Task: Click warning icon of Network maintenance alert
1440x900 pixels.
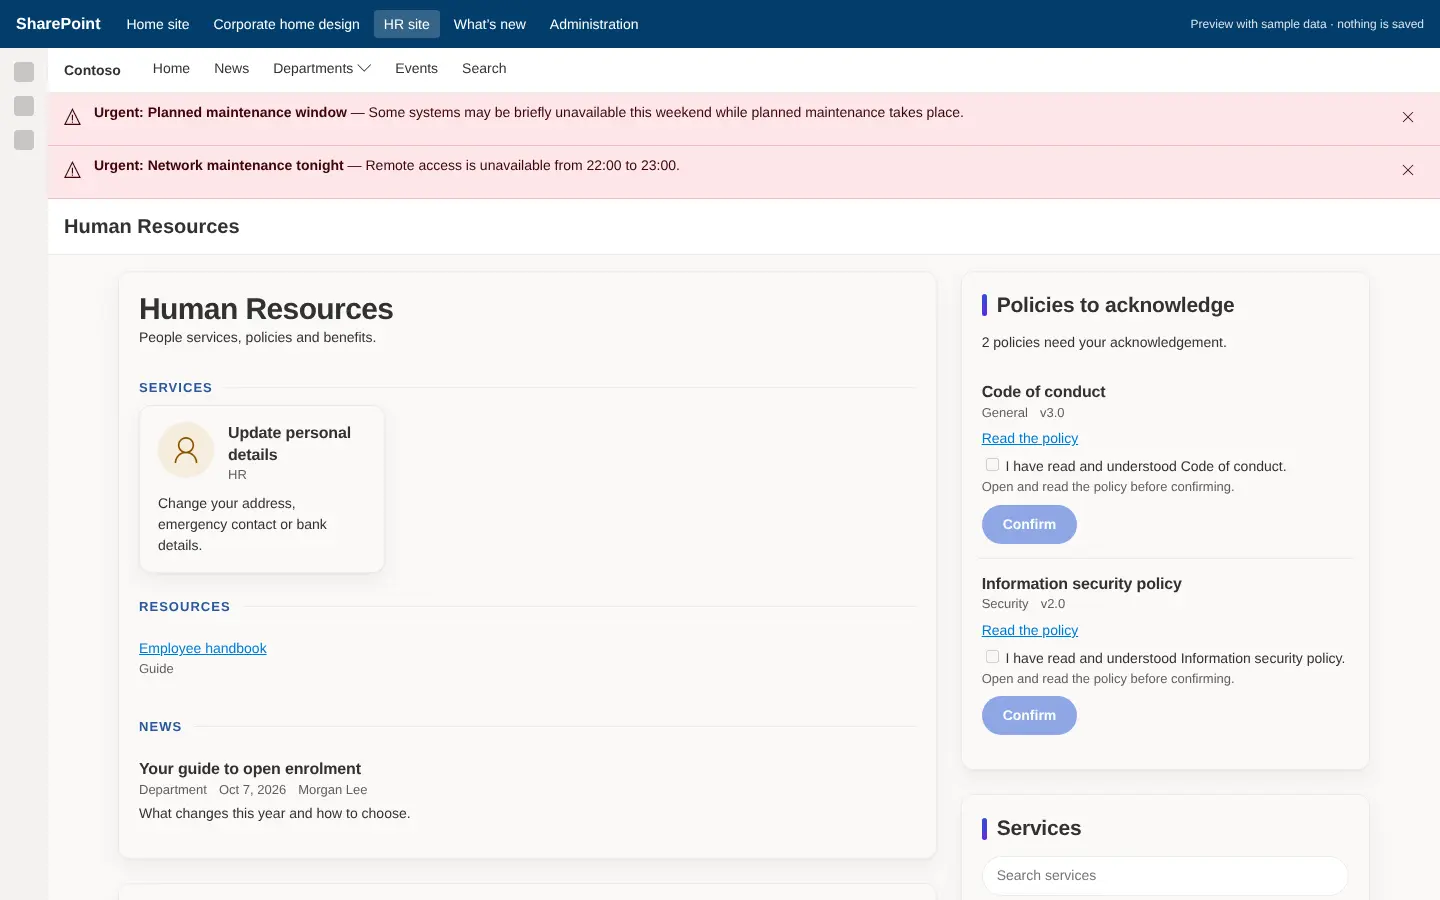Action: click(x=72, y=170)
